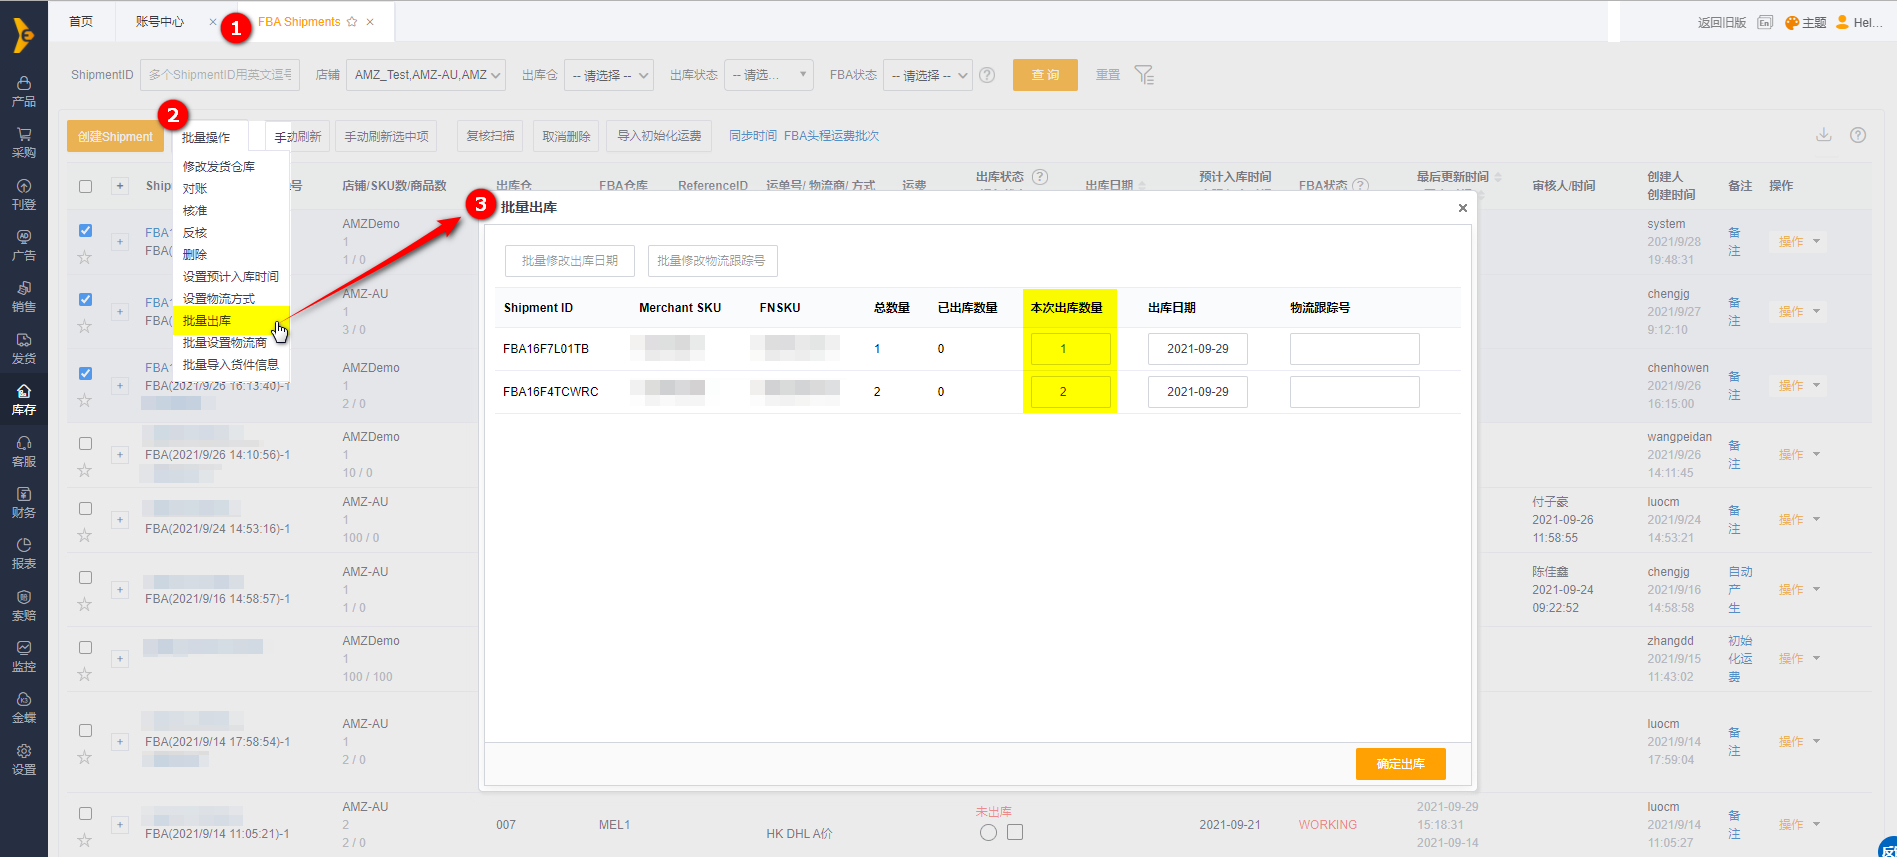The image size is (1897, 857).
Task: Uncheck the first FBA shipment row checkbox
Action: [85, 231]
